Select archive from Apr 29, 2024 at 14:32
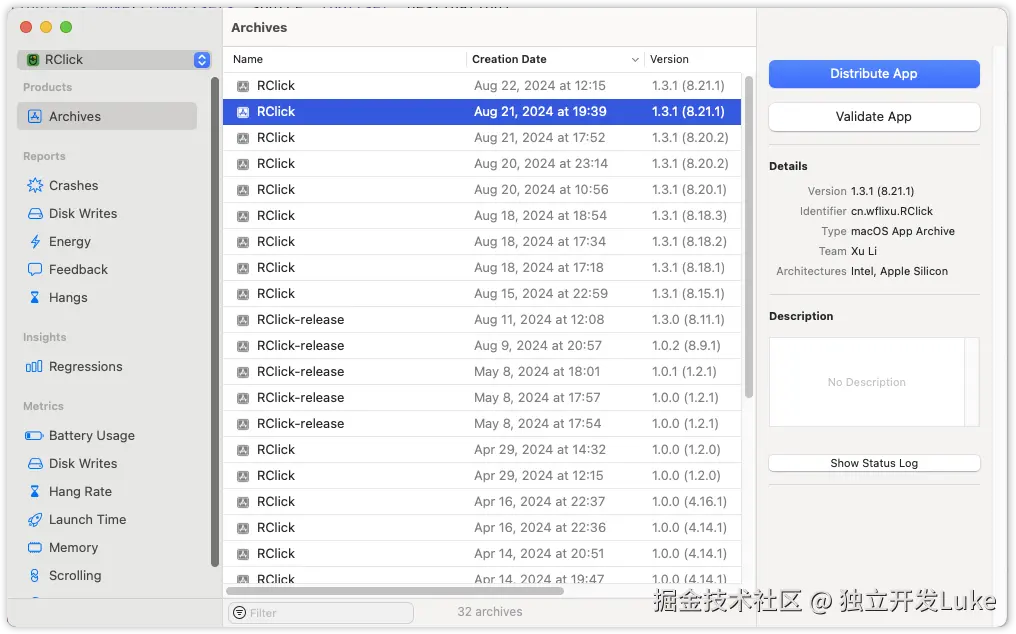1016x634 pixels. tap(481, 449)
